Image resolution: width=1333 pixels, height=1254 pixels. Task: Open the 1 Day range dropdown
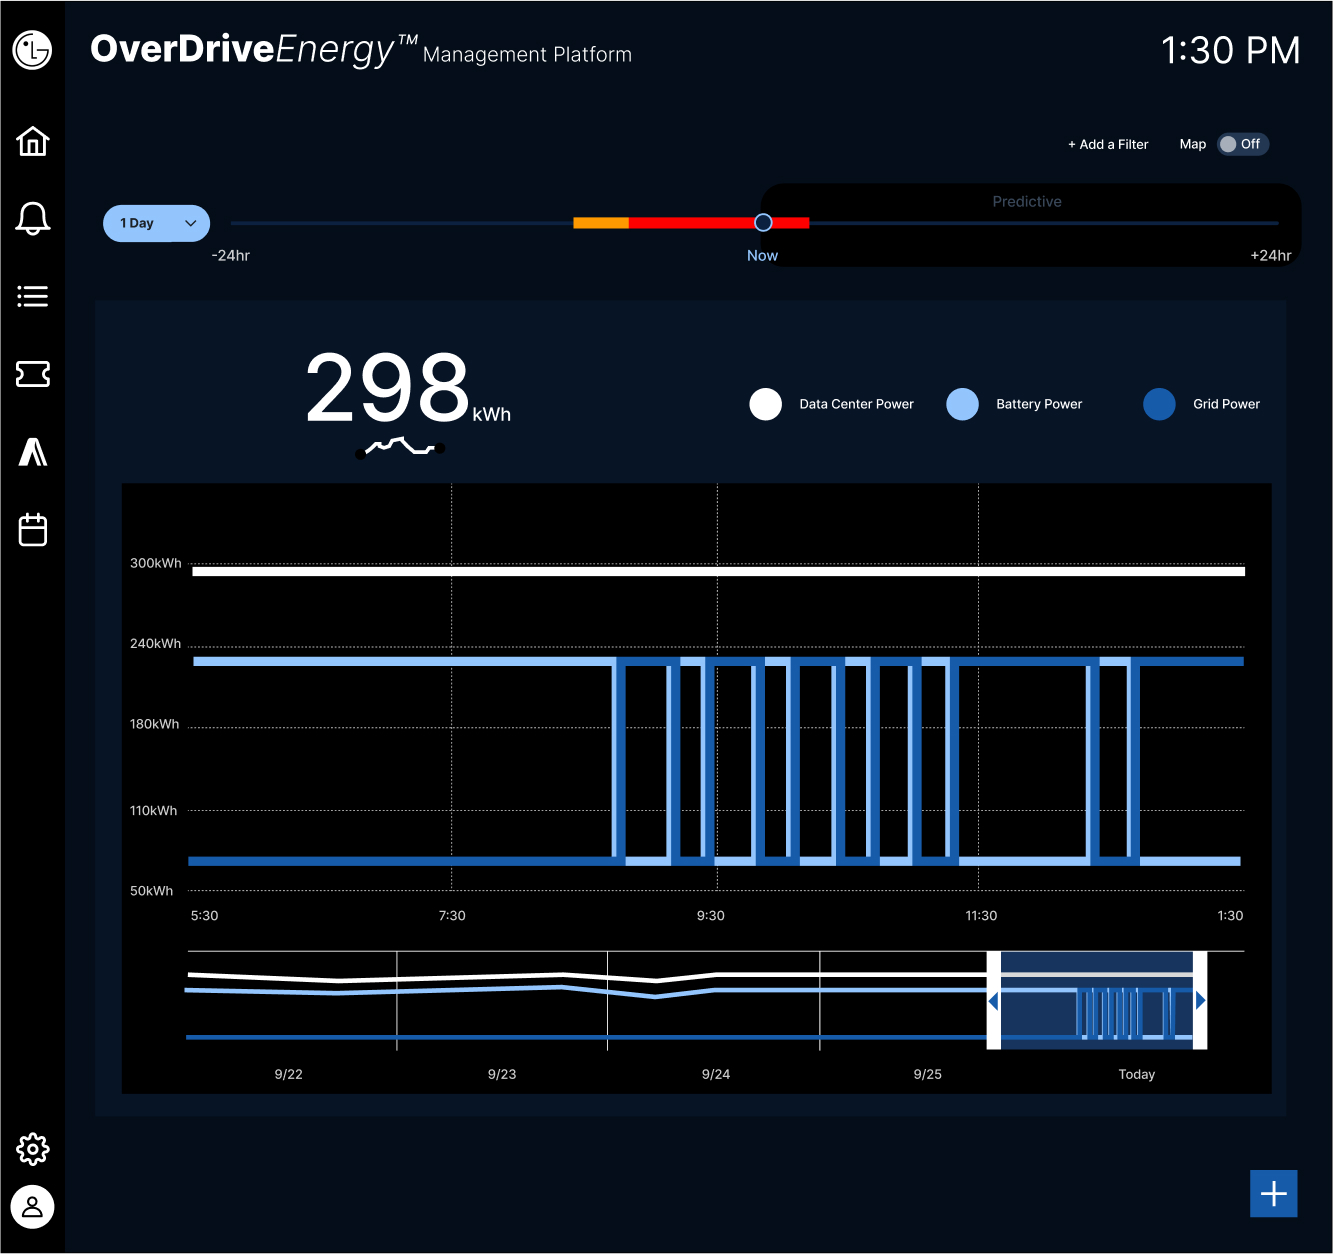tap(157, 223)
